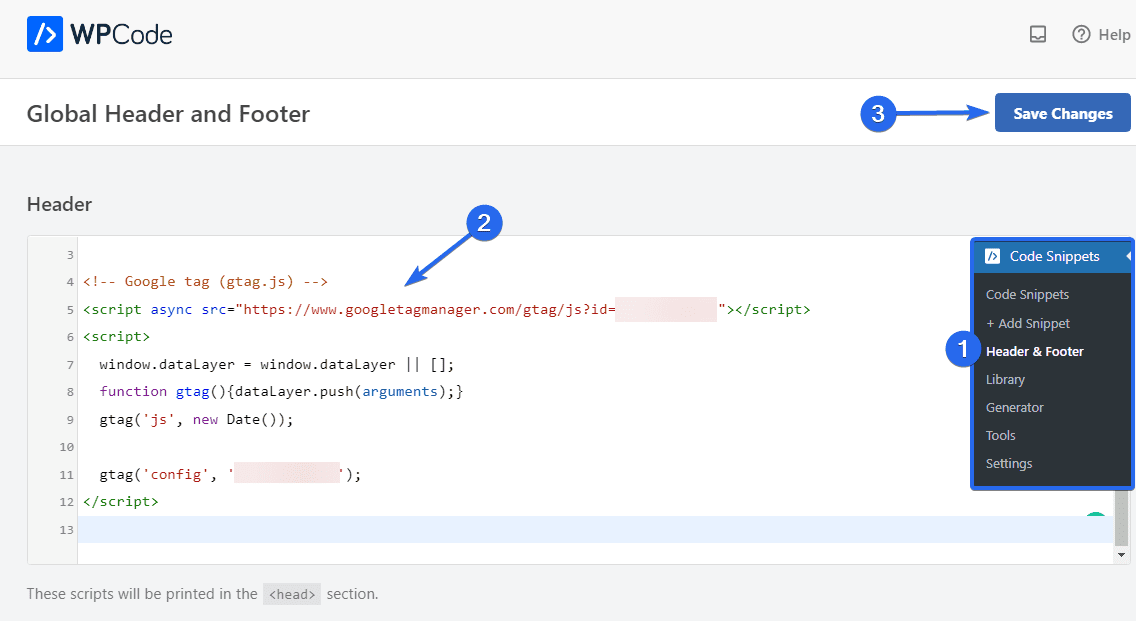Click the Global Header and Footer title
Screen dimensions: 1136x621
pyautogui.click(x=168, y=114)
